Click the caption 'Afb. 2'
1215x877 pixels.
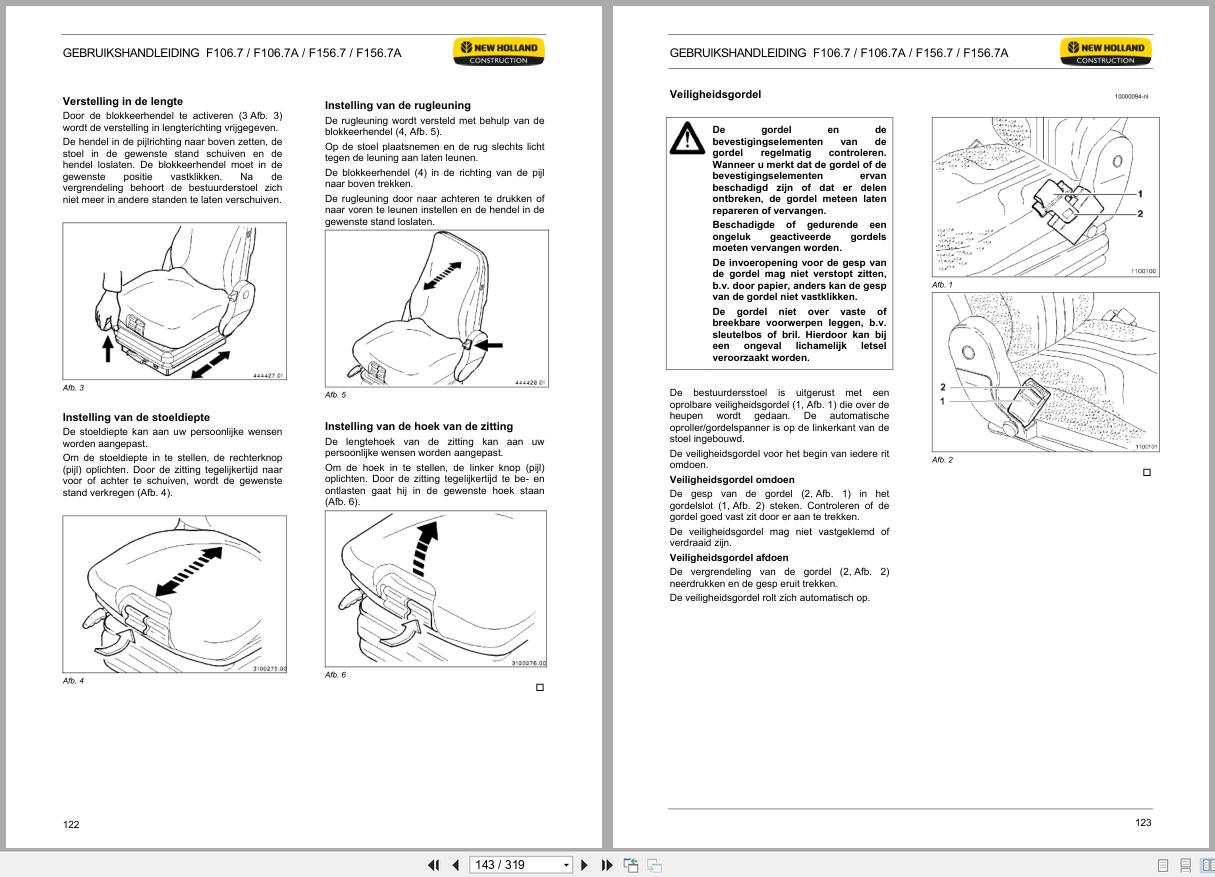[942, 460]
